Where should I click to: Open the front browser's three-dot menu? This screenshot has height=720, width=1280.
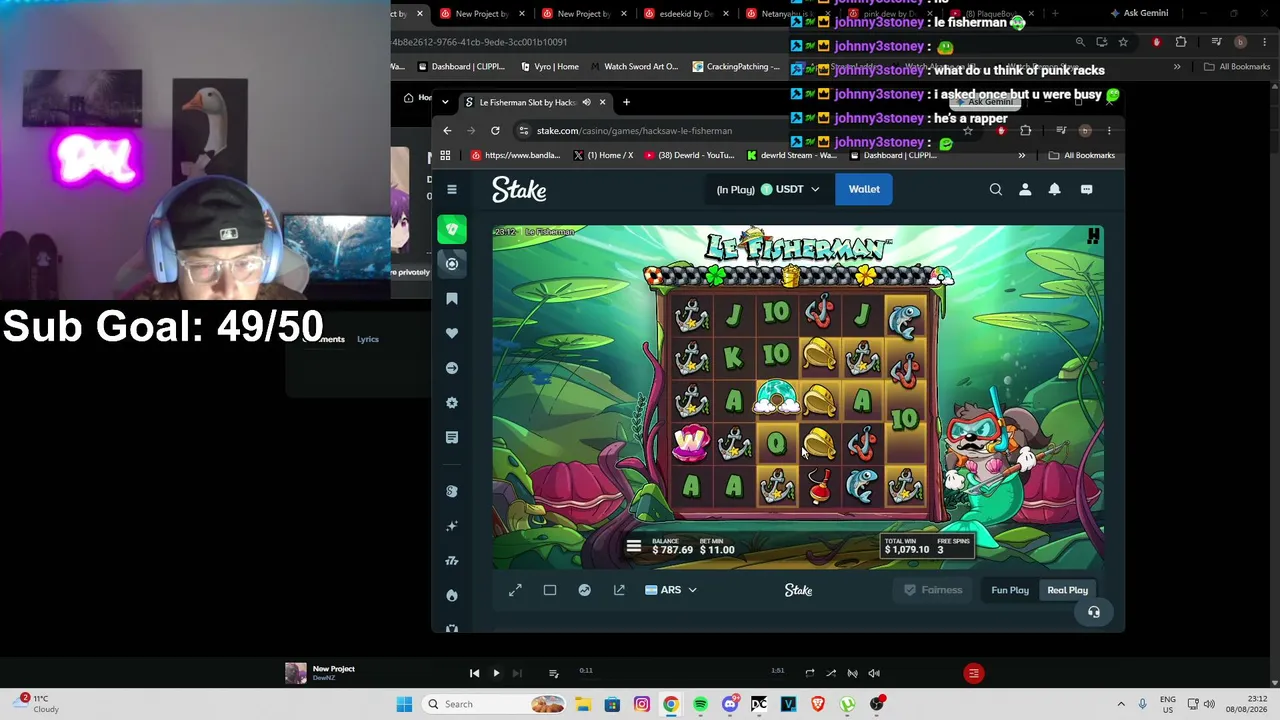pyautogui.click(x=1109, y=130)
